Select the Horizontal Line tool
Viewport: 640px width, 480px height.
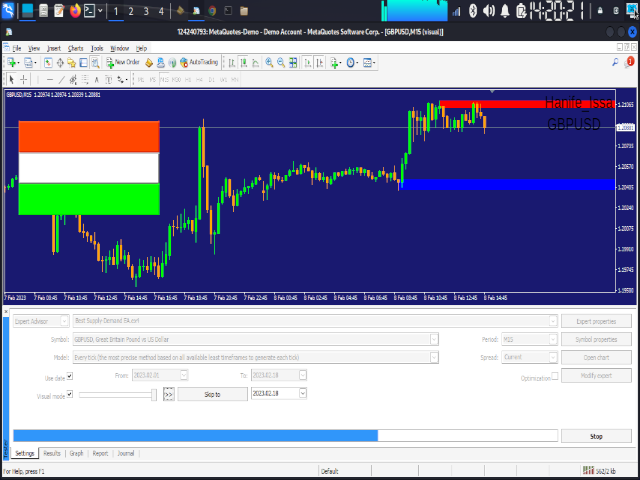click(50, 79)
